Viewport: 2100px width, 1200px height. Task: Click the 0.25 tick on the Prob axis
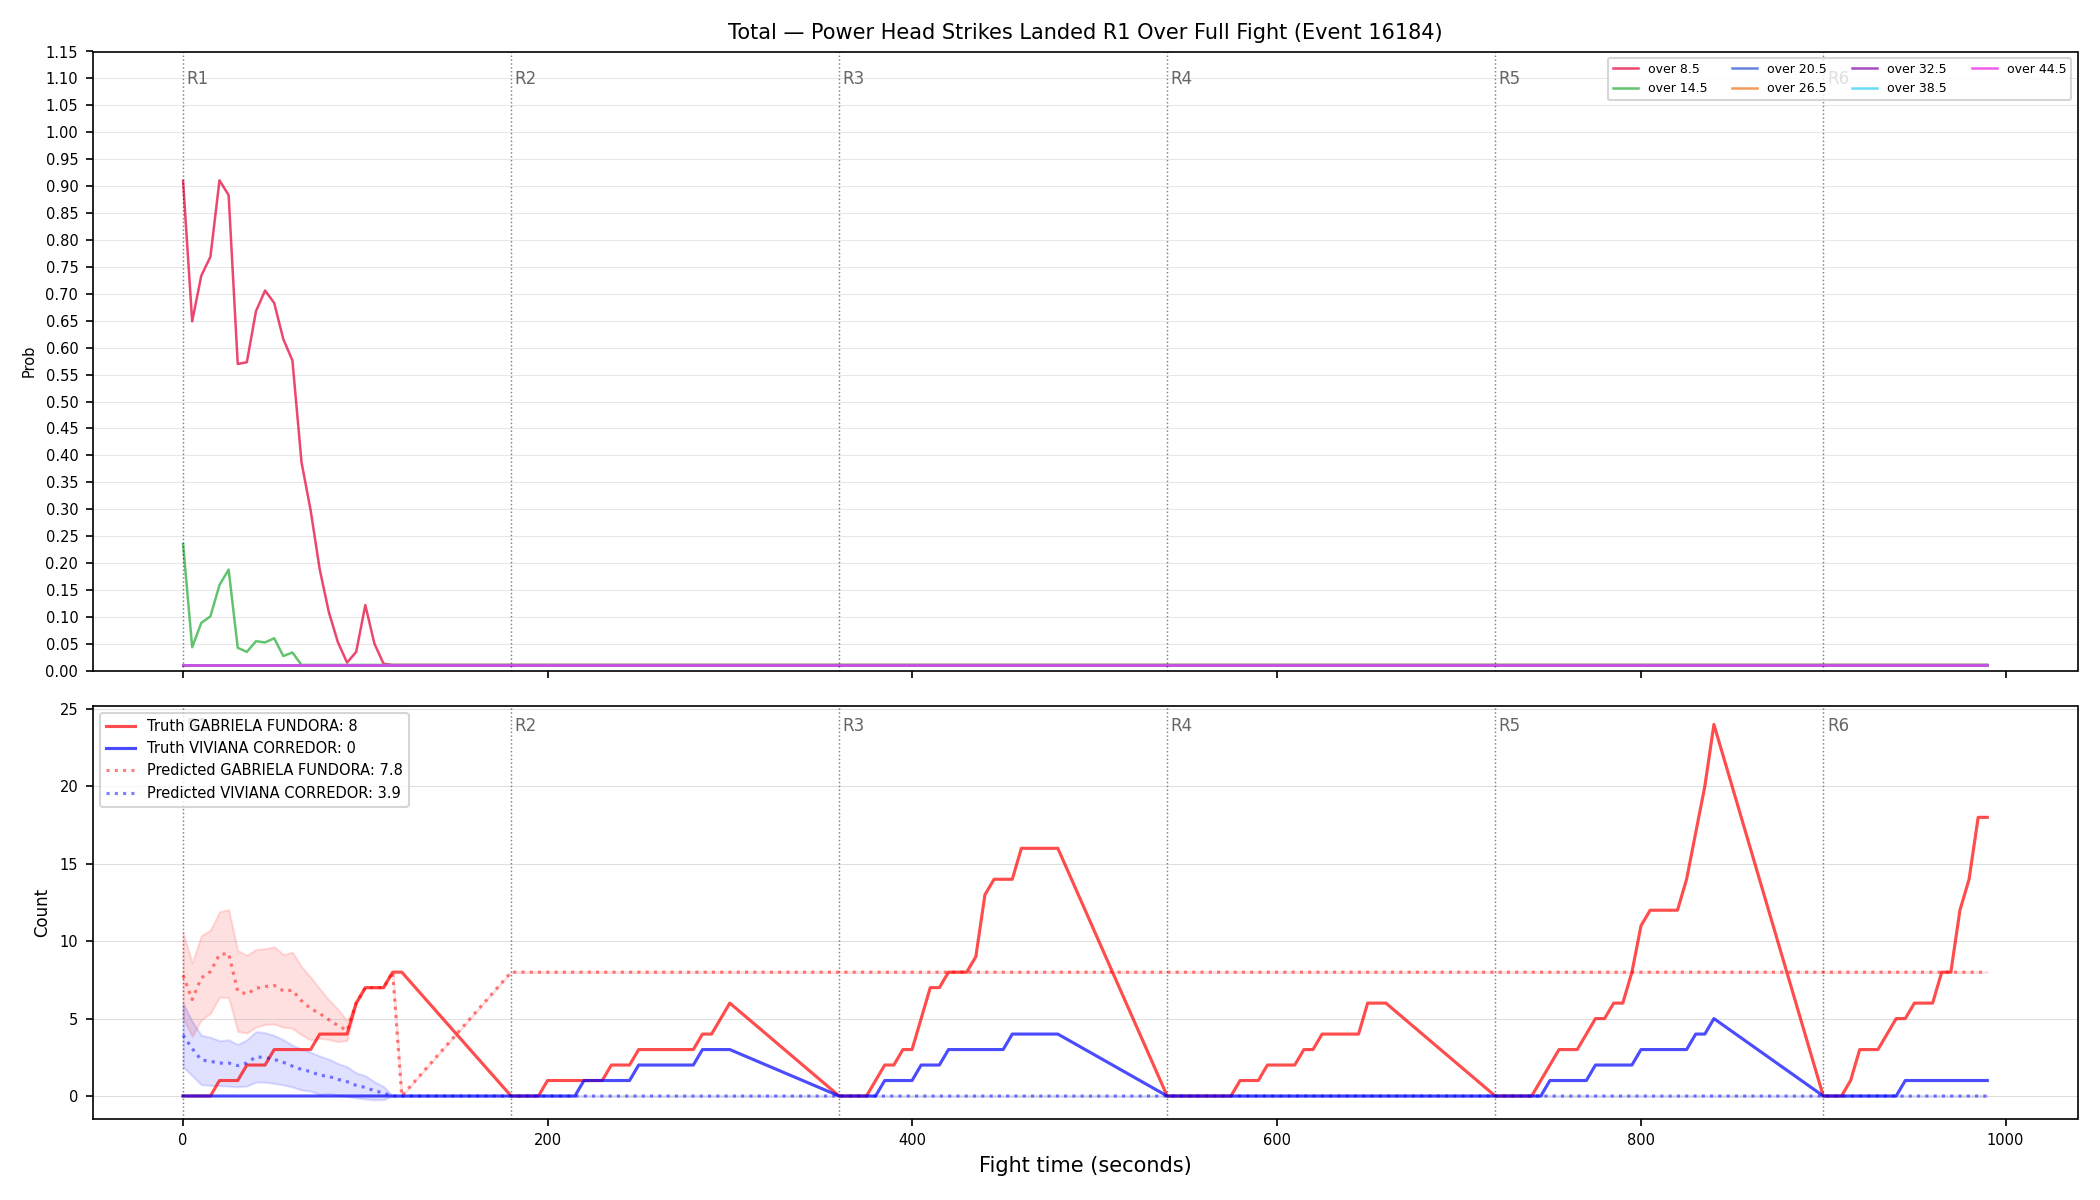coord(61,536)
